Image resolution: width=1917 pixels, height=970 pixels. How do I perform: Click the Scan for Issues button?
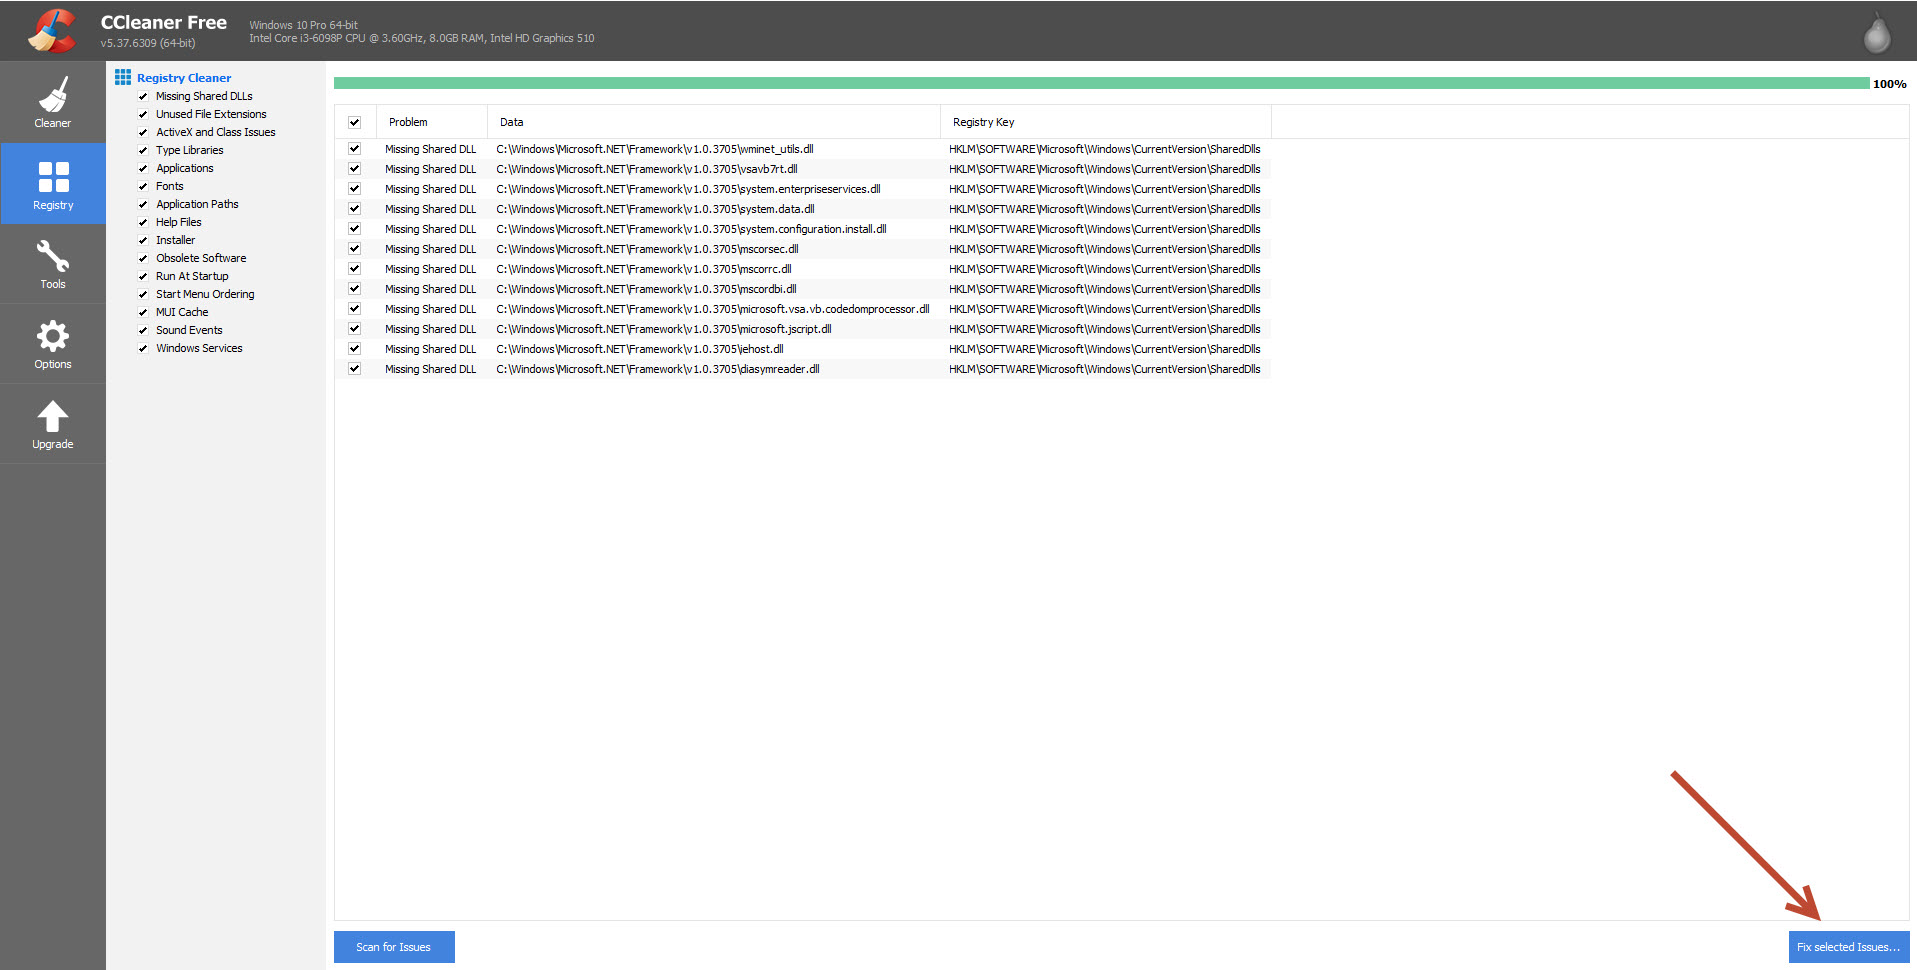click(x=394, y=947)
